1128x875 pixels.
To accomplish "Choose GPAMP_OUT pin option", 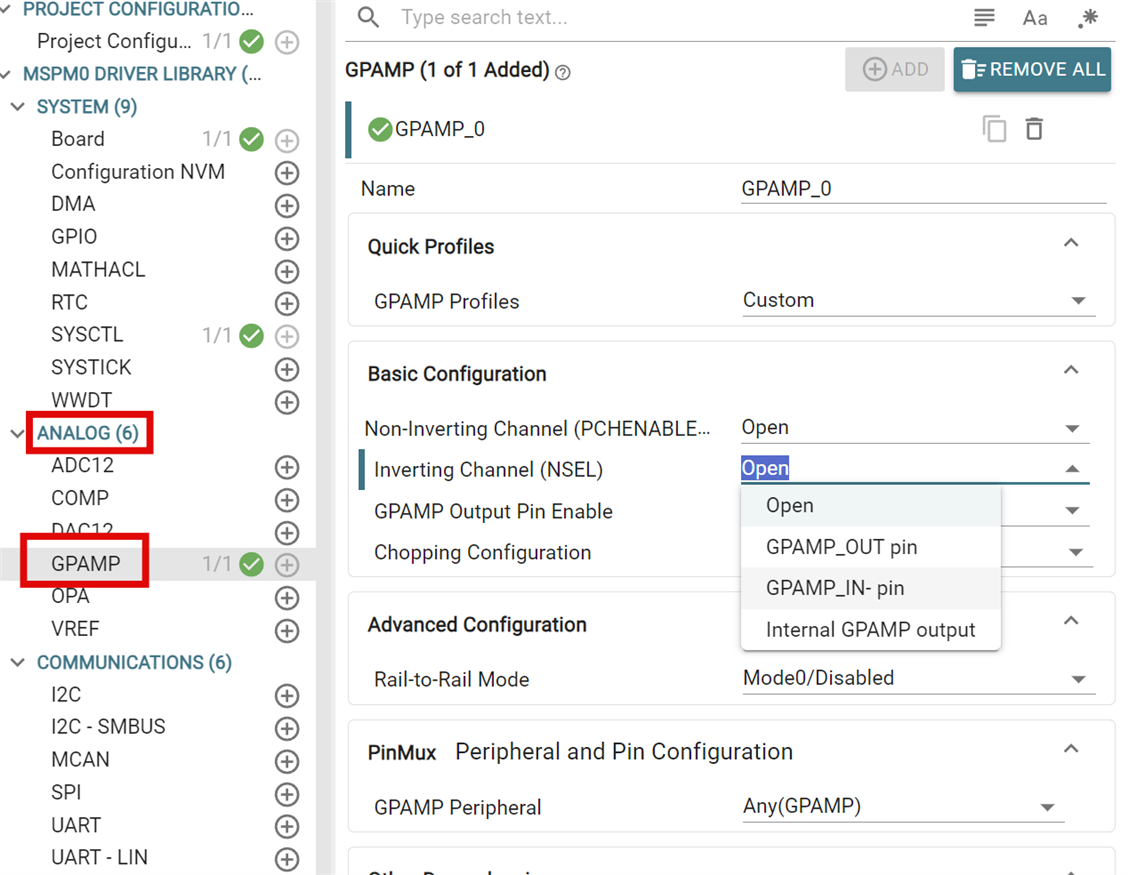I will [x=870, y=547].
